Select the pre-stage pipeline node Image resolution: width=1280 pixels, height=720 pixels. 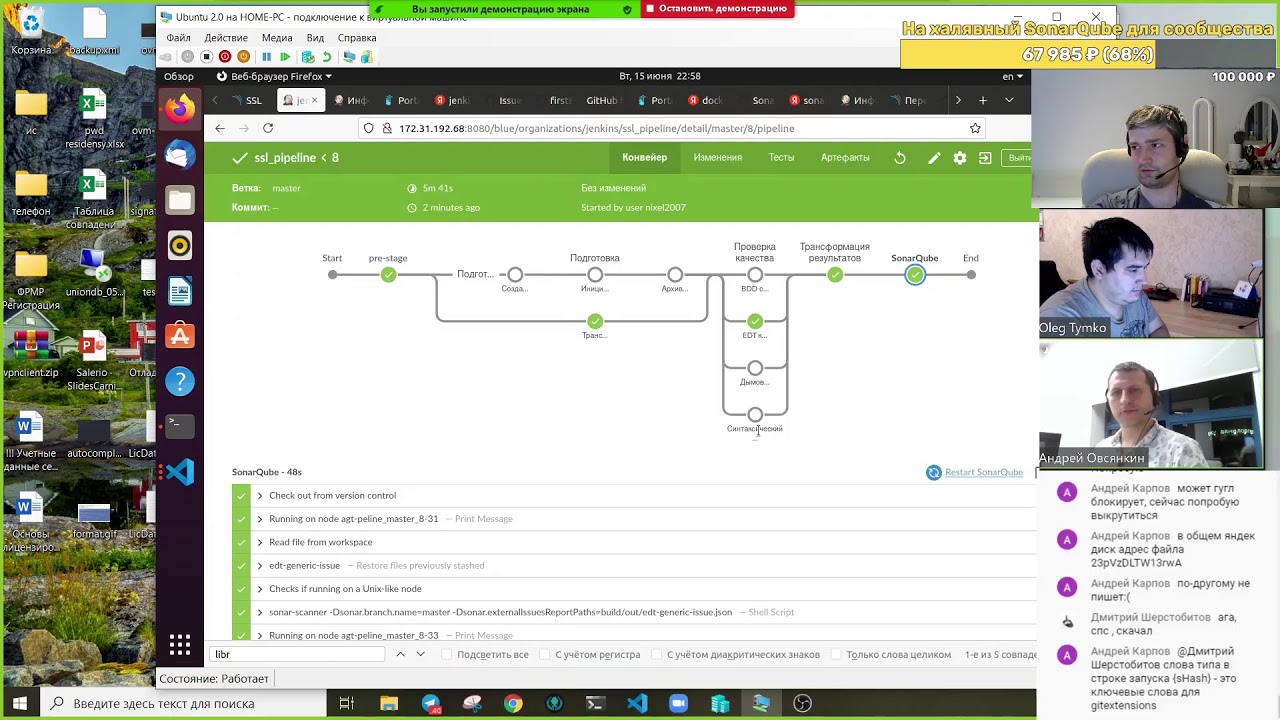pos(388,275)
